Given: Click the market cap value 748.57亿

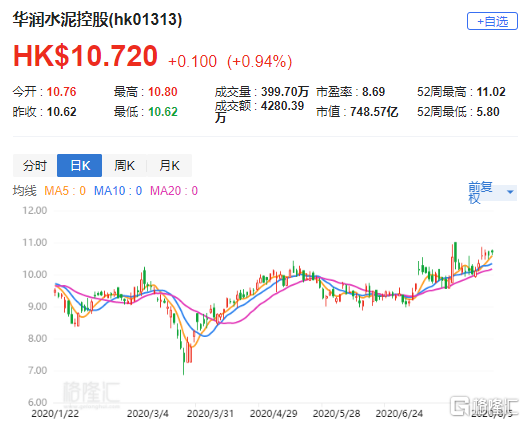Looking at the screenshot, I should point(374,112).
